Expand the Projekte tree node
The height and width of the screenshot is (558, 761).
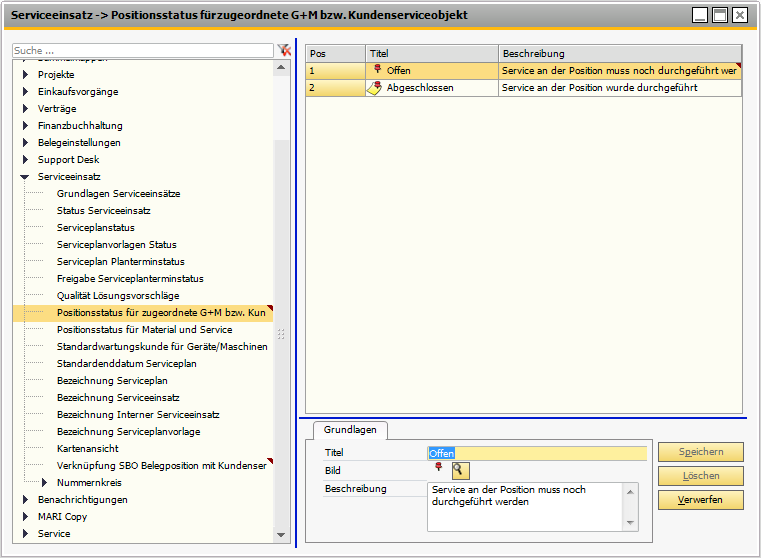(25, 75)
